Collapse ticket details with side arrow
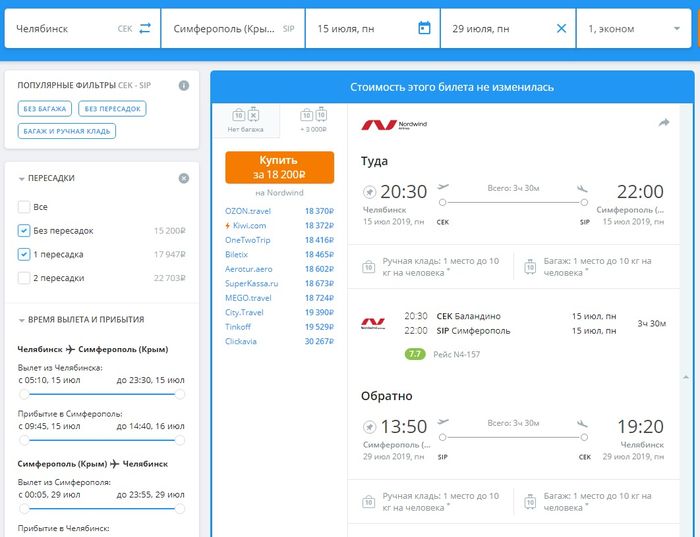700x537 pixels. tap(686, 377)
